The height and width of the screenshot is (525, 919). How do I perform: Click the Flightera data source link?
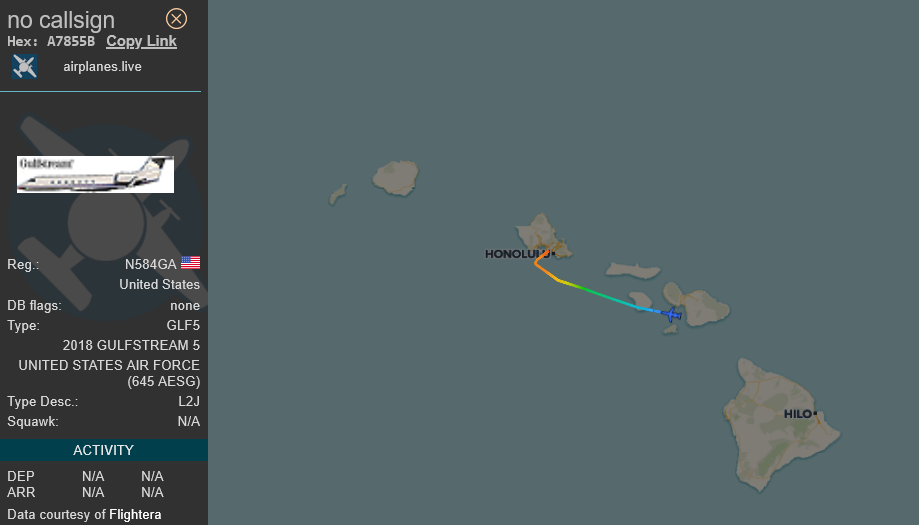click(135, 514)
